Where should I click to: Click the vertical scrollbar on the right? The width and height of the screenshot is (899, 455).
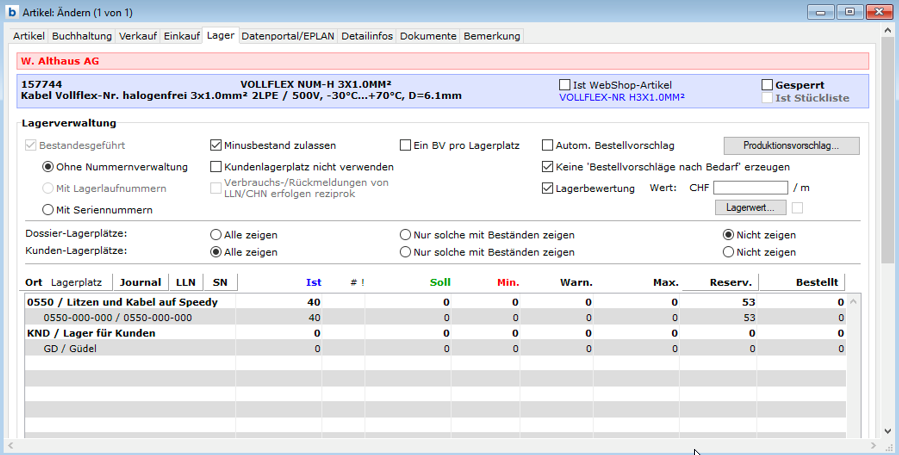[x=888, y=200]
